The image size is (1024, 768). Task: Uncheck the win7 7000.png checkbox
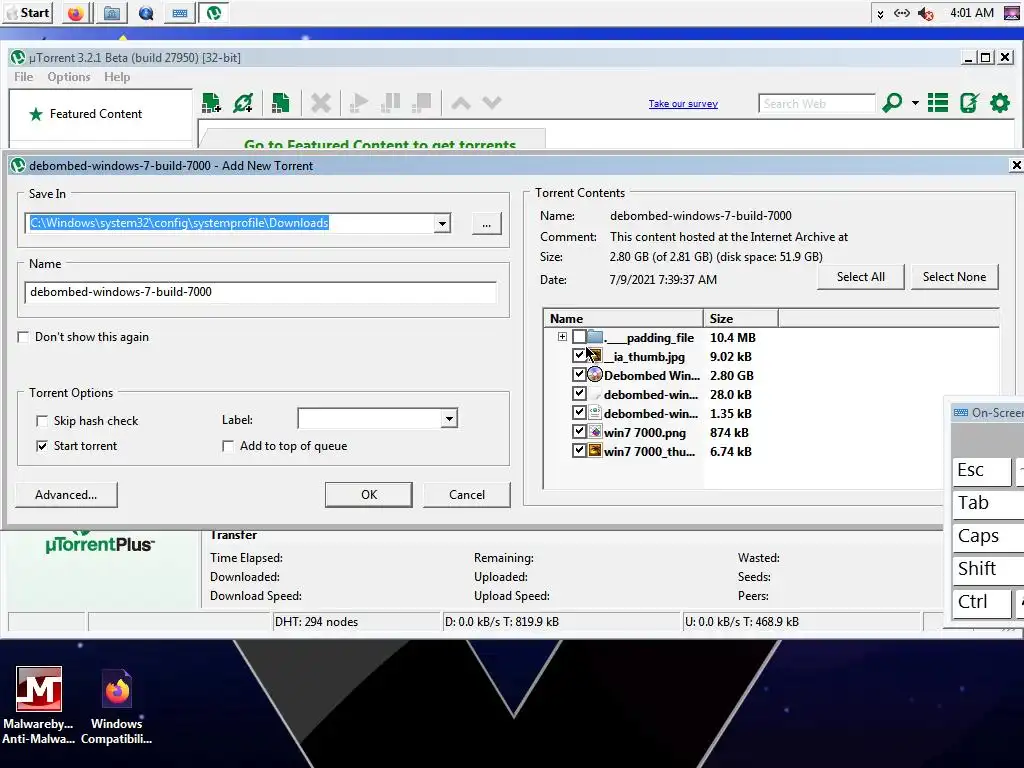tap(579, 432)
